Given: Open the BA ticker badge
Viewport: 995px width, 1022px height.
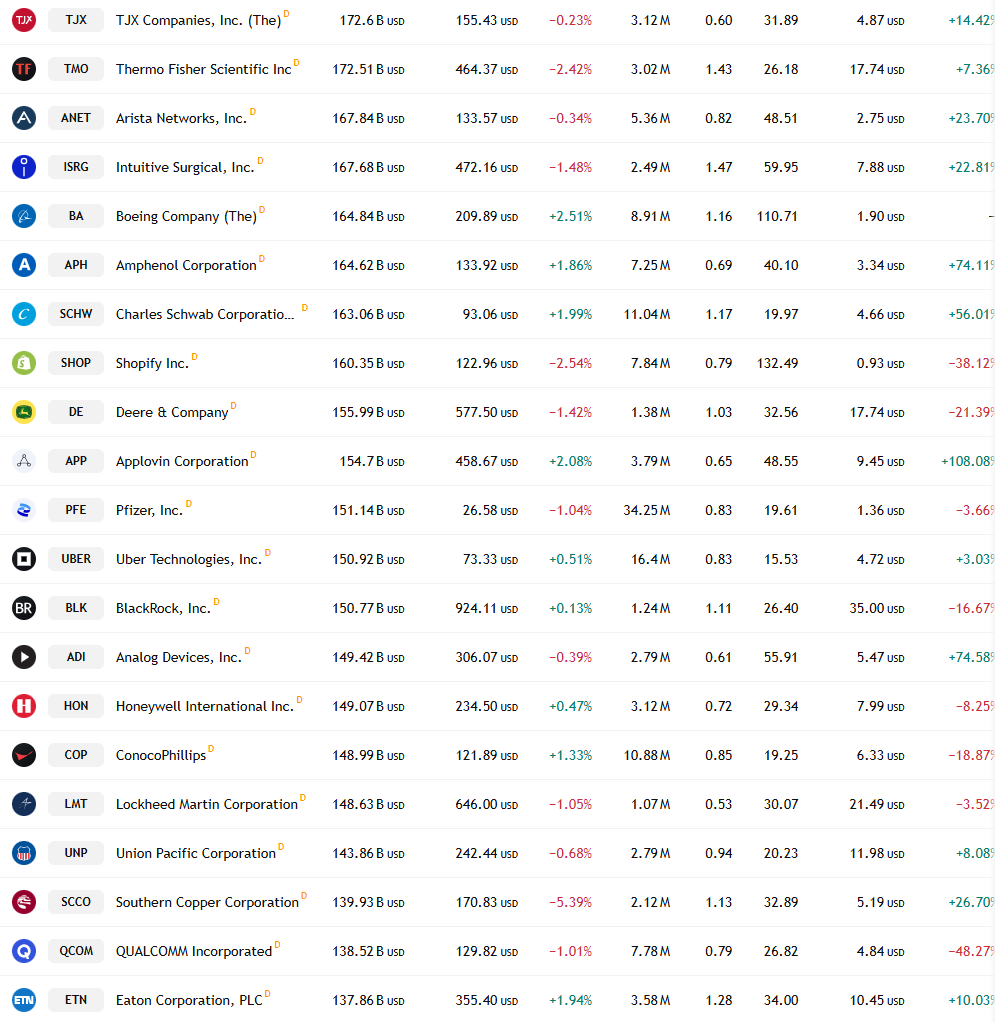Looking at the screenshot, I should click(x=76, y=216).
